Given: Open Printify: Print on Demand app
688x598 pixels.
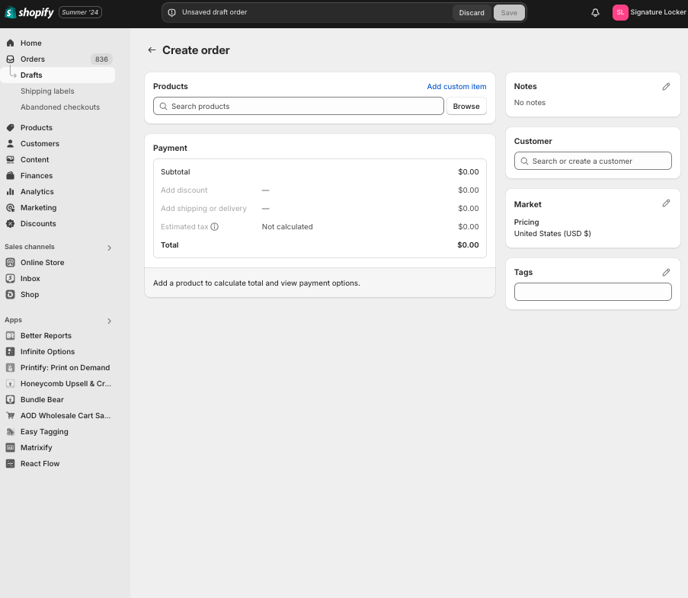Looking at the screenshot, I should point(64,368).
